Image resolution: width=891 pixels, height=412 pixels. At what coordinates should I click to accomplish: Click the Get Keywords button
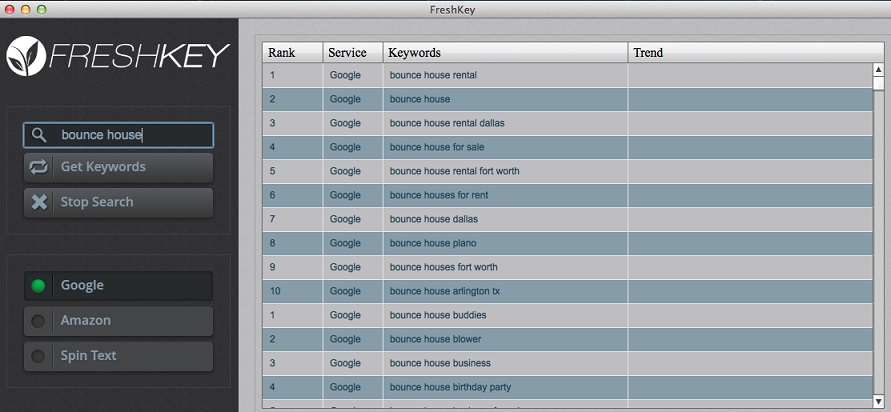pyautogui.click(x=118, y=167)
